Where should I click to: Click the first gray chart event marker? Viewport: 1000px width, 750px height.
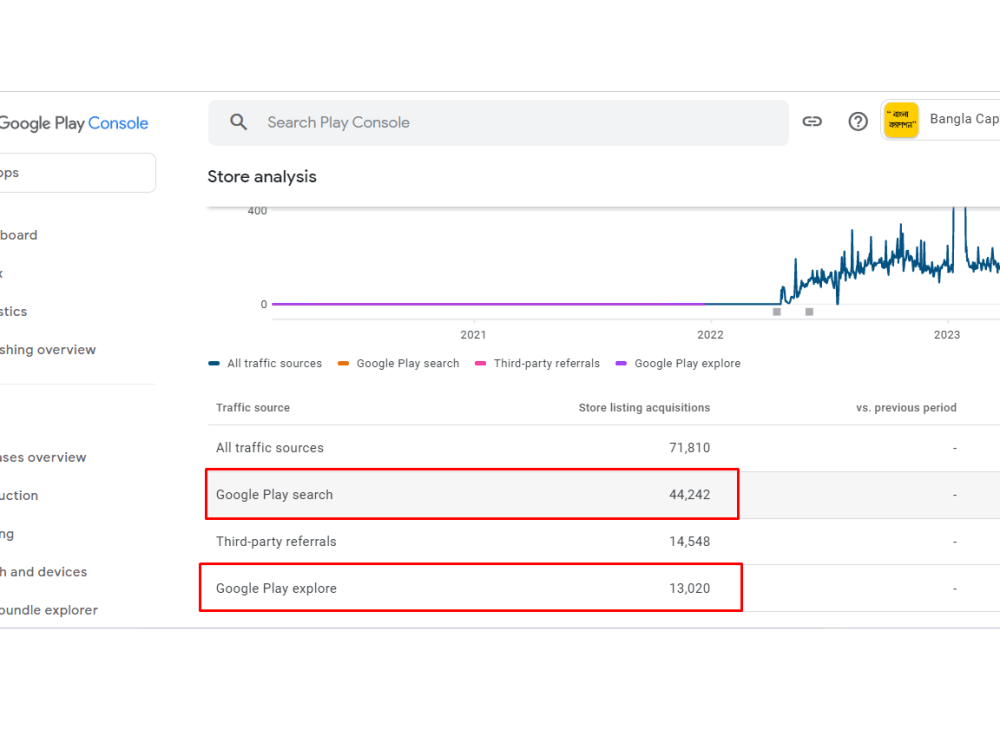pos(777,312)
